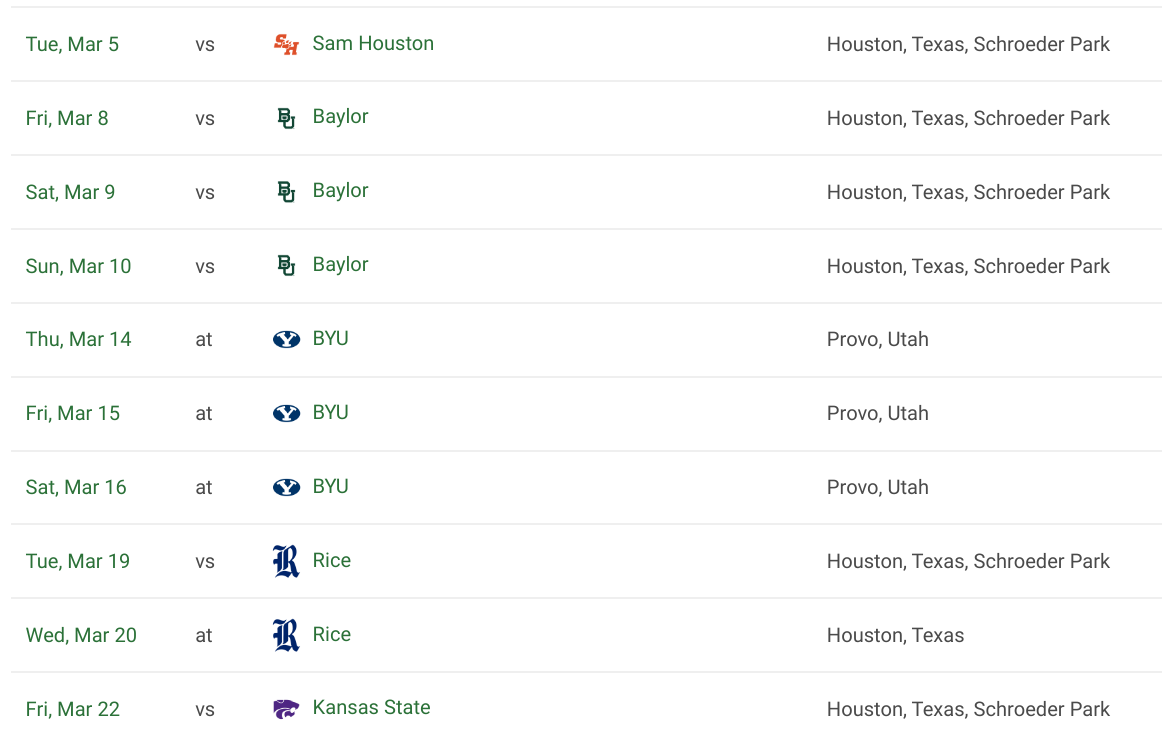Click the Baylor logo in the Mar 8 row

[x=286, y=118]
